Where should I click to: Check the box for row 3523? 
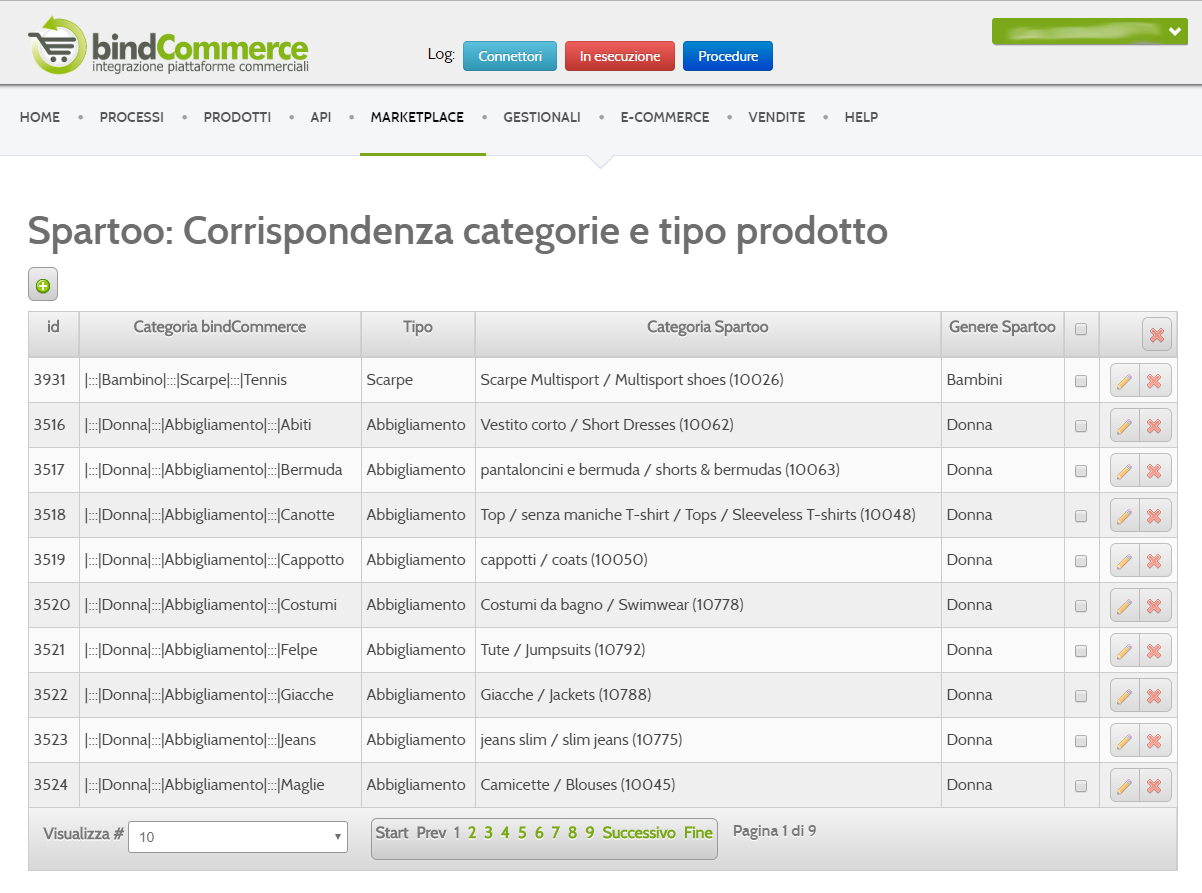(x=1081, y=741)
